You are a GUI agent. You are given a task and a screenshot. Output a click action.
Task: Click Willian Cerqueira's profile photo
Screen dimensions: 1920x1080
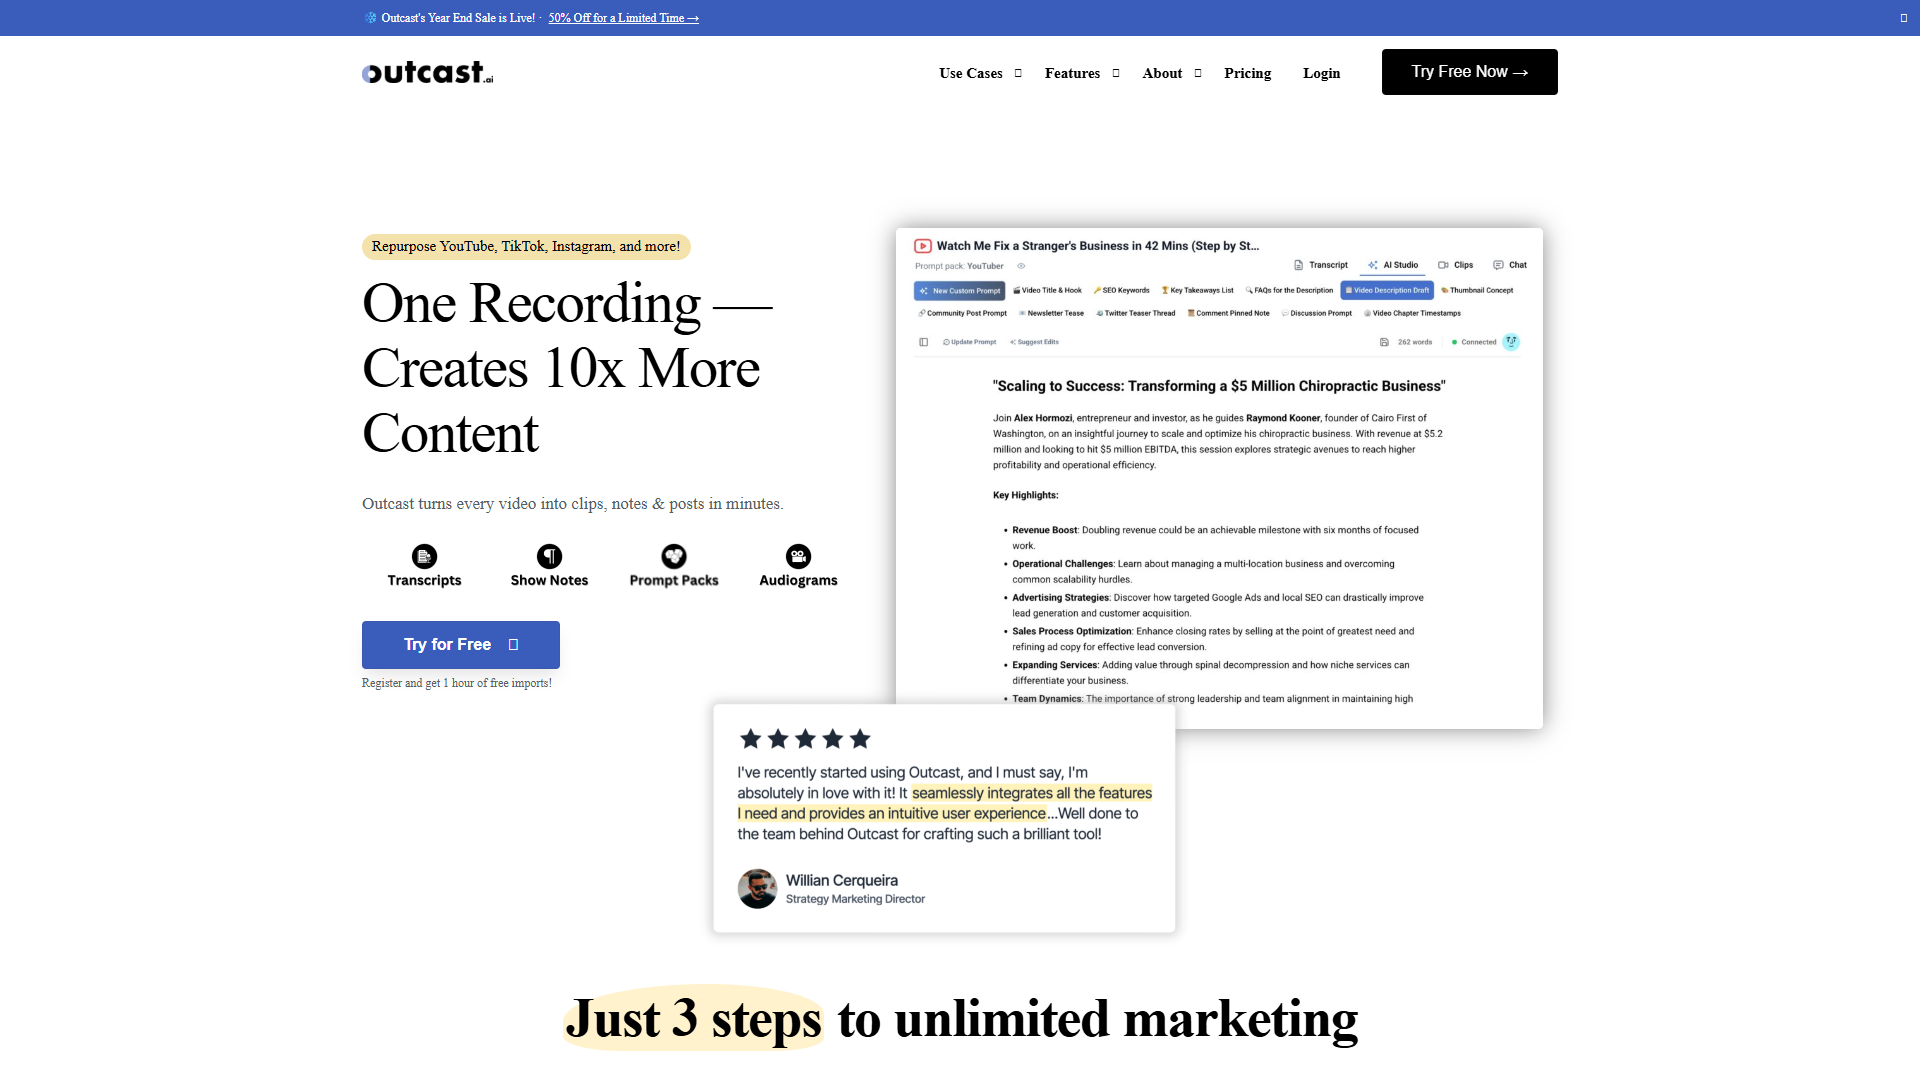tap(757, 888)
